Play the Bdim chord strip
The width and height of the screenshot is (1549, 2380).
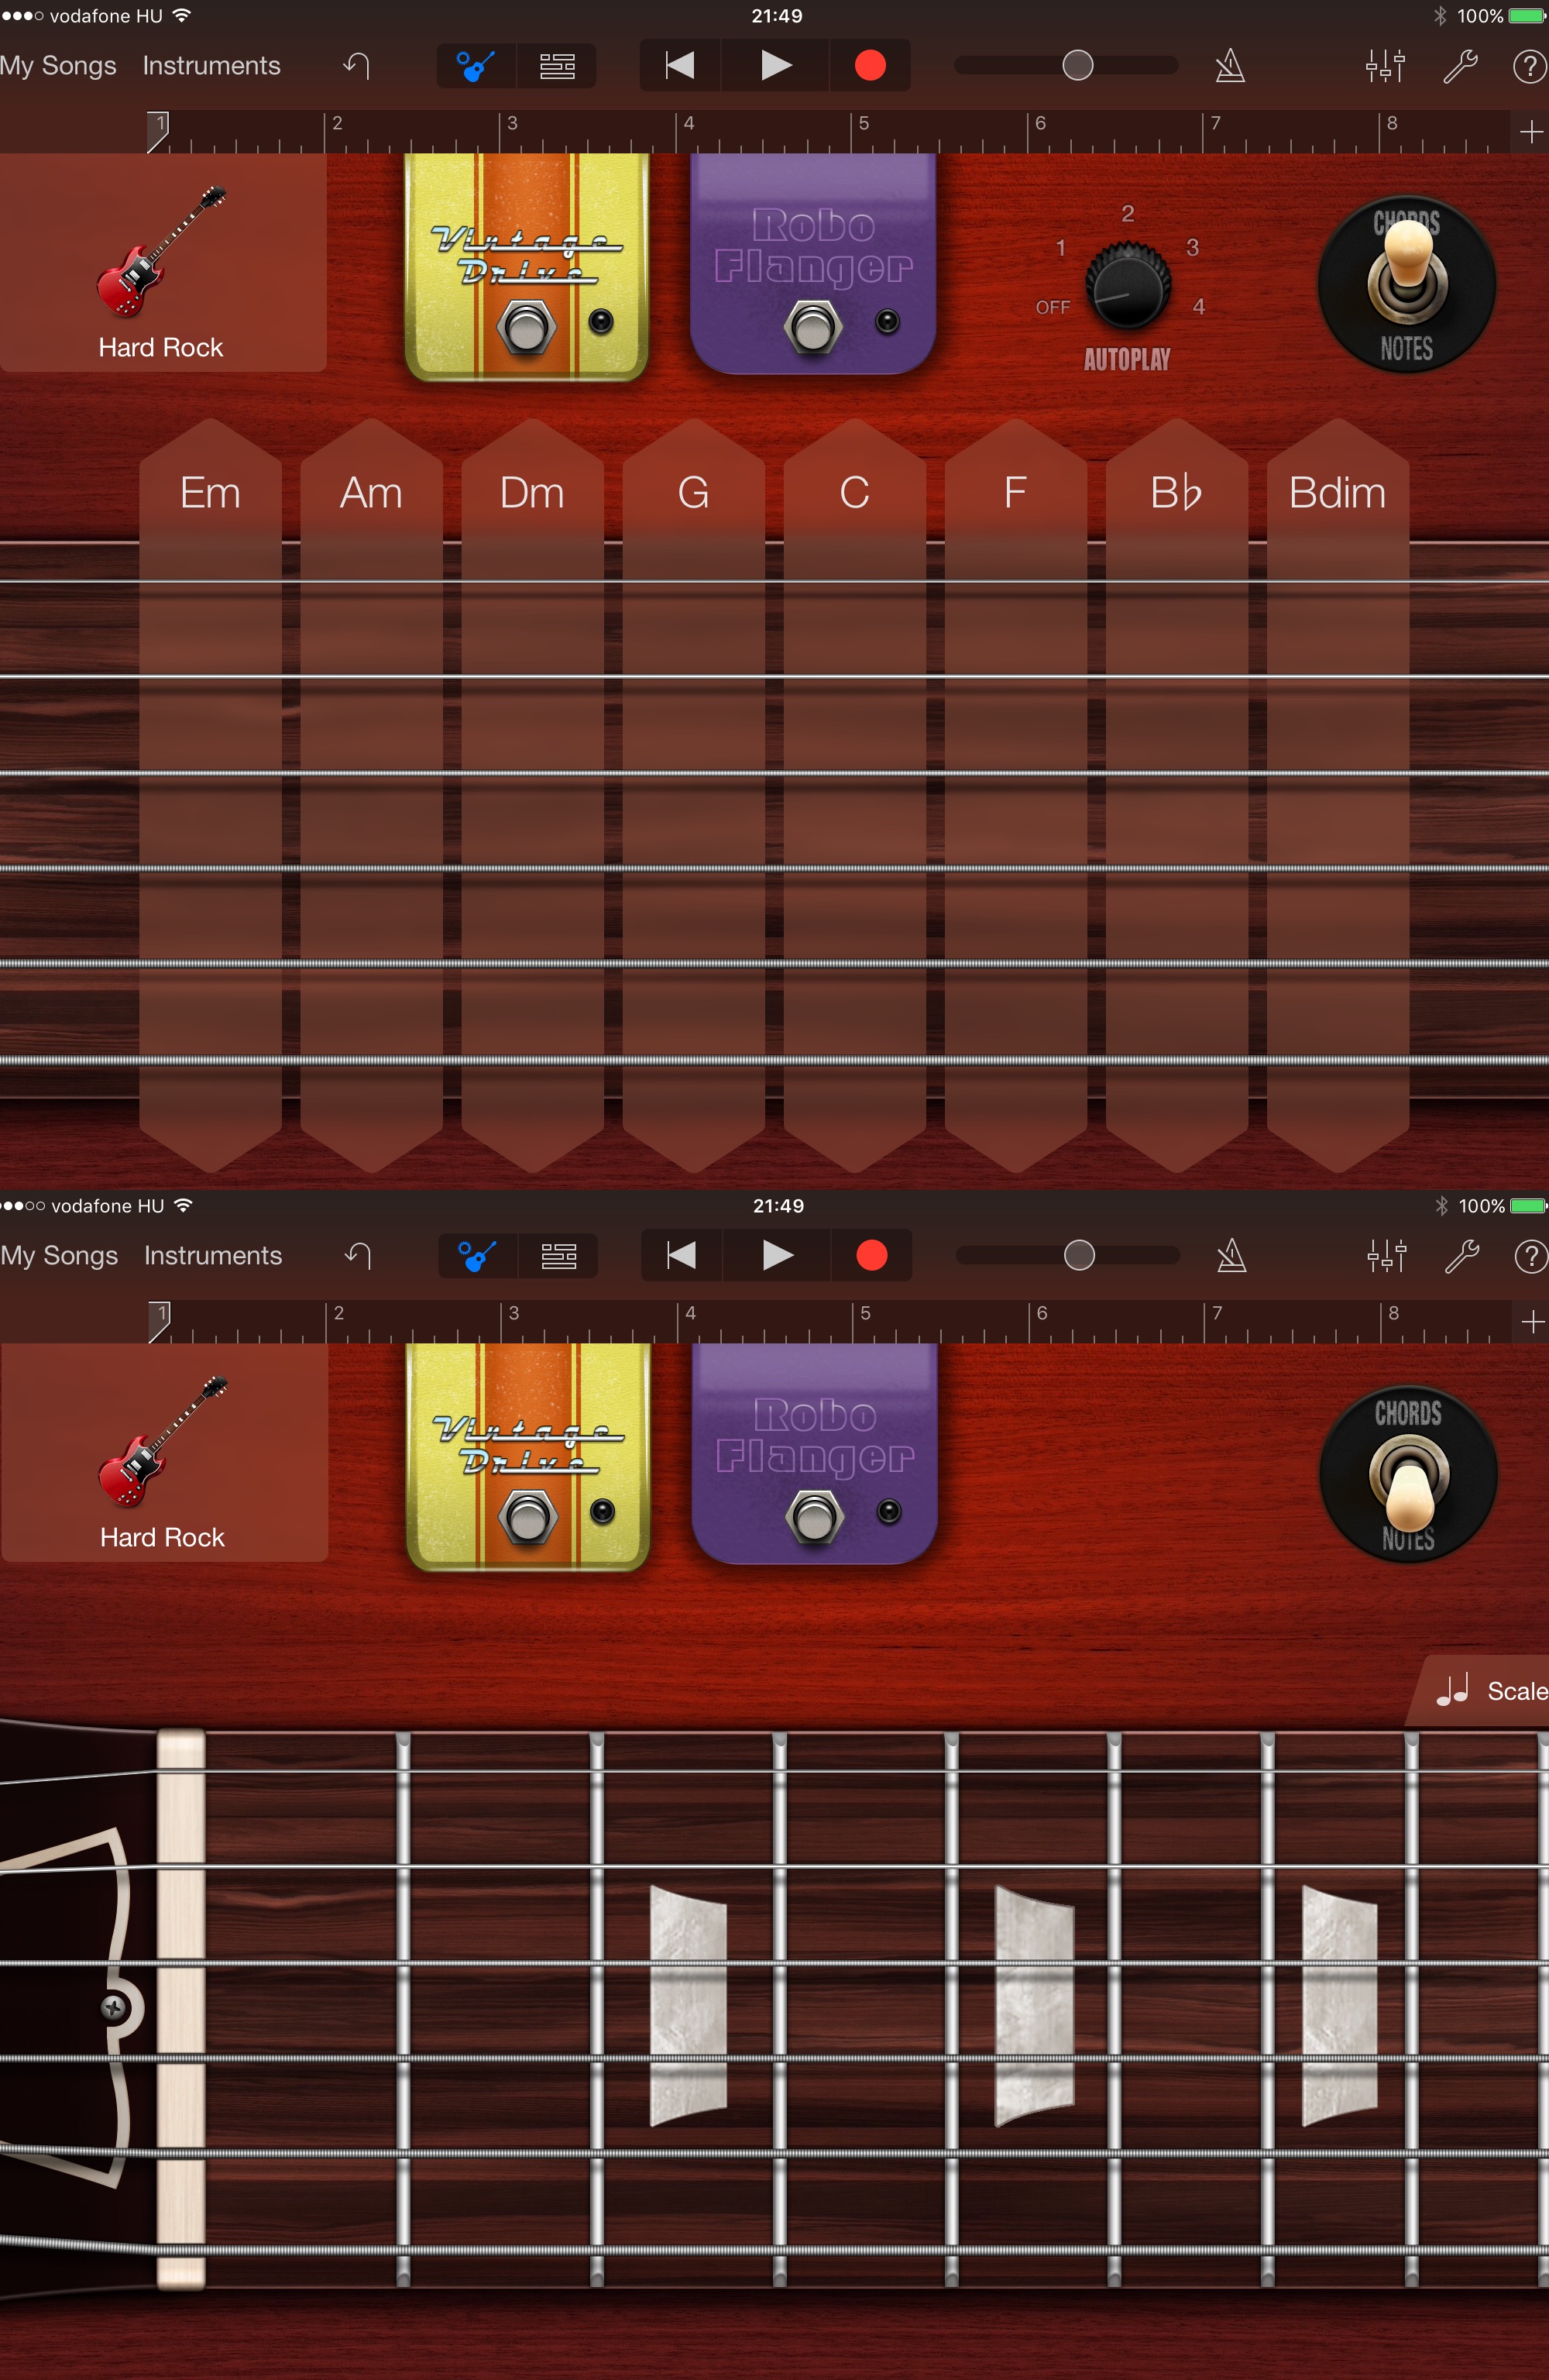tap(1337, 795)
